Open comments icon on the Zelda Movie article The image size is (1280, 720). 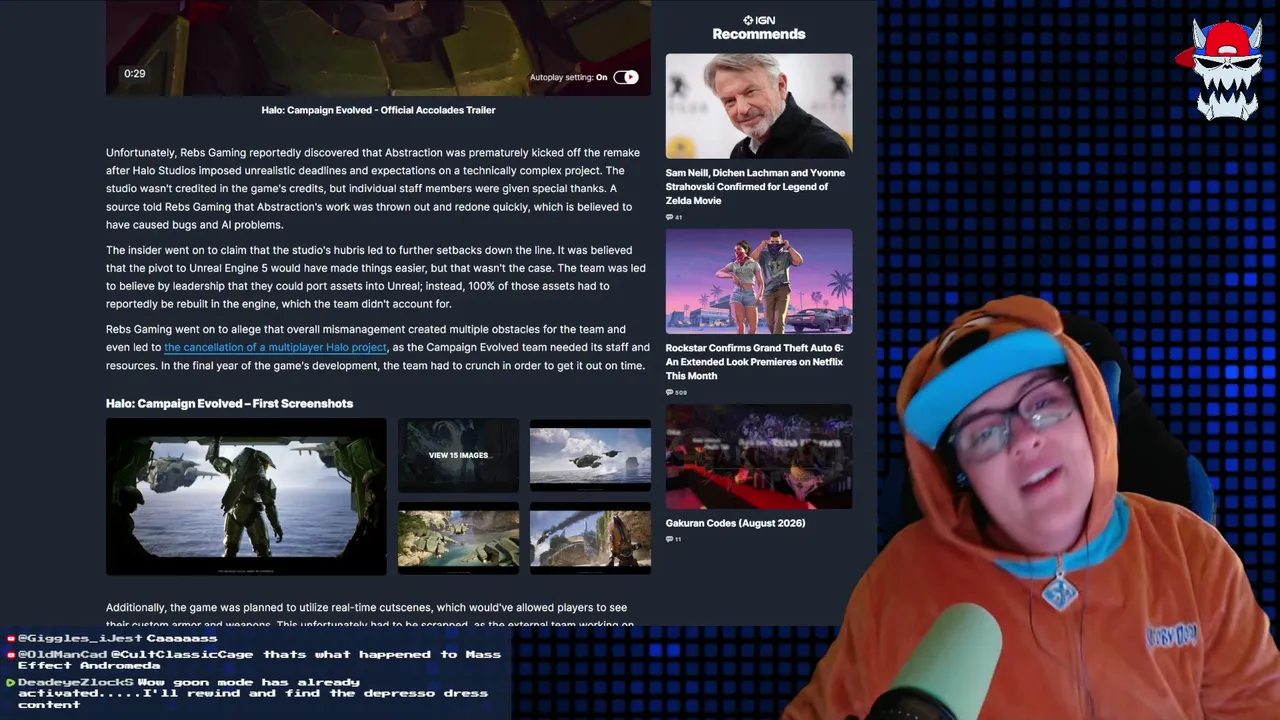click(x=669, y=217)
